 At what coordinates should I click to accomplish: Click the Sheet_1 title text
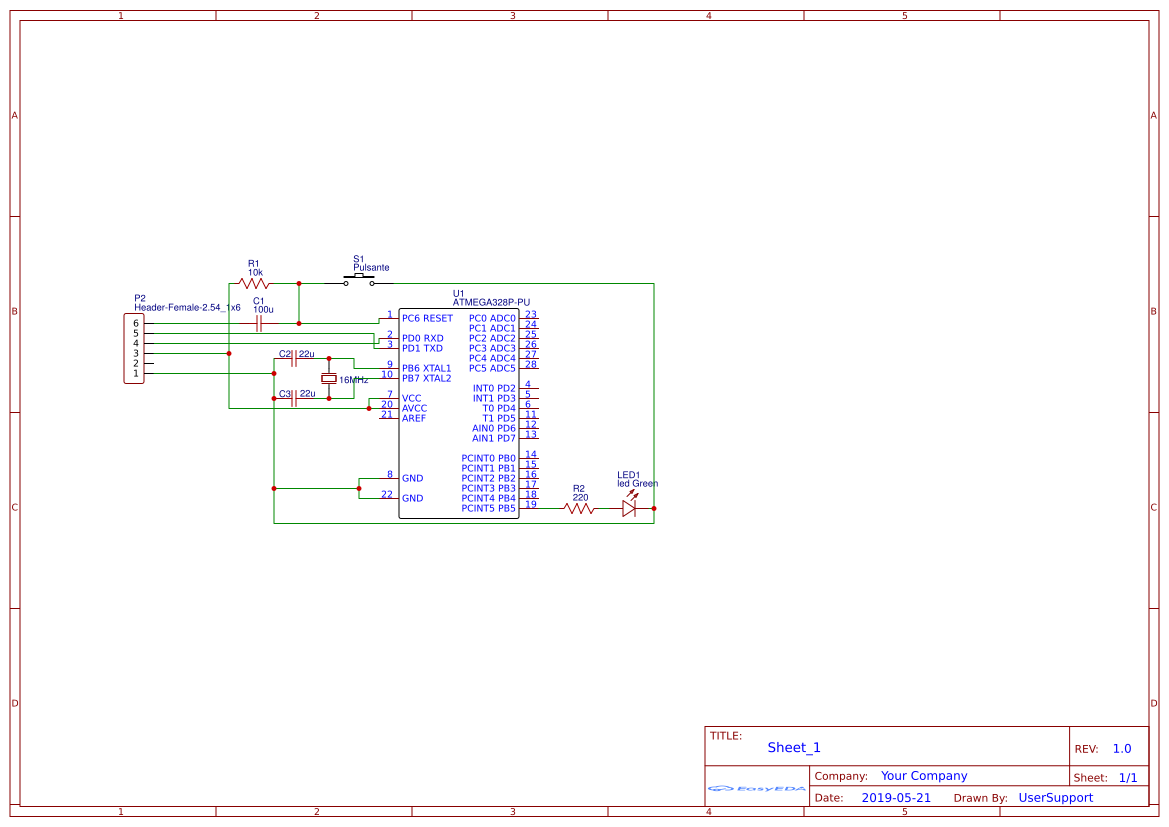tap(793, 747)
